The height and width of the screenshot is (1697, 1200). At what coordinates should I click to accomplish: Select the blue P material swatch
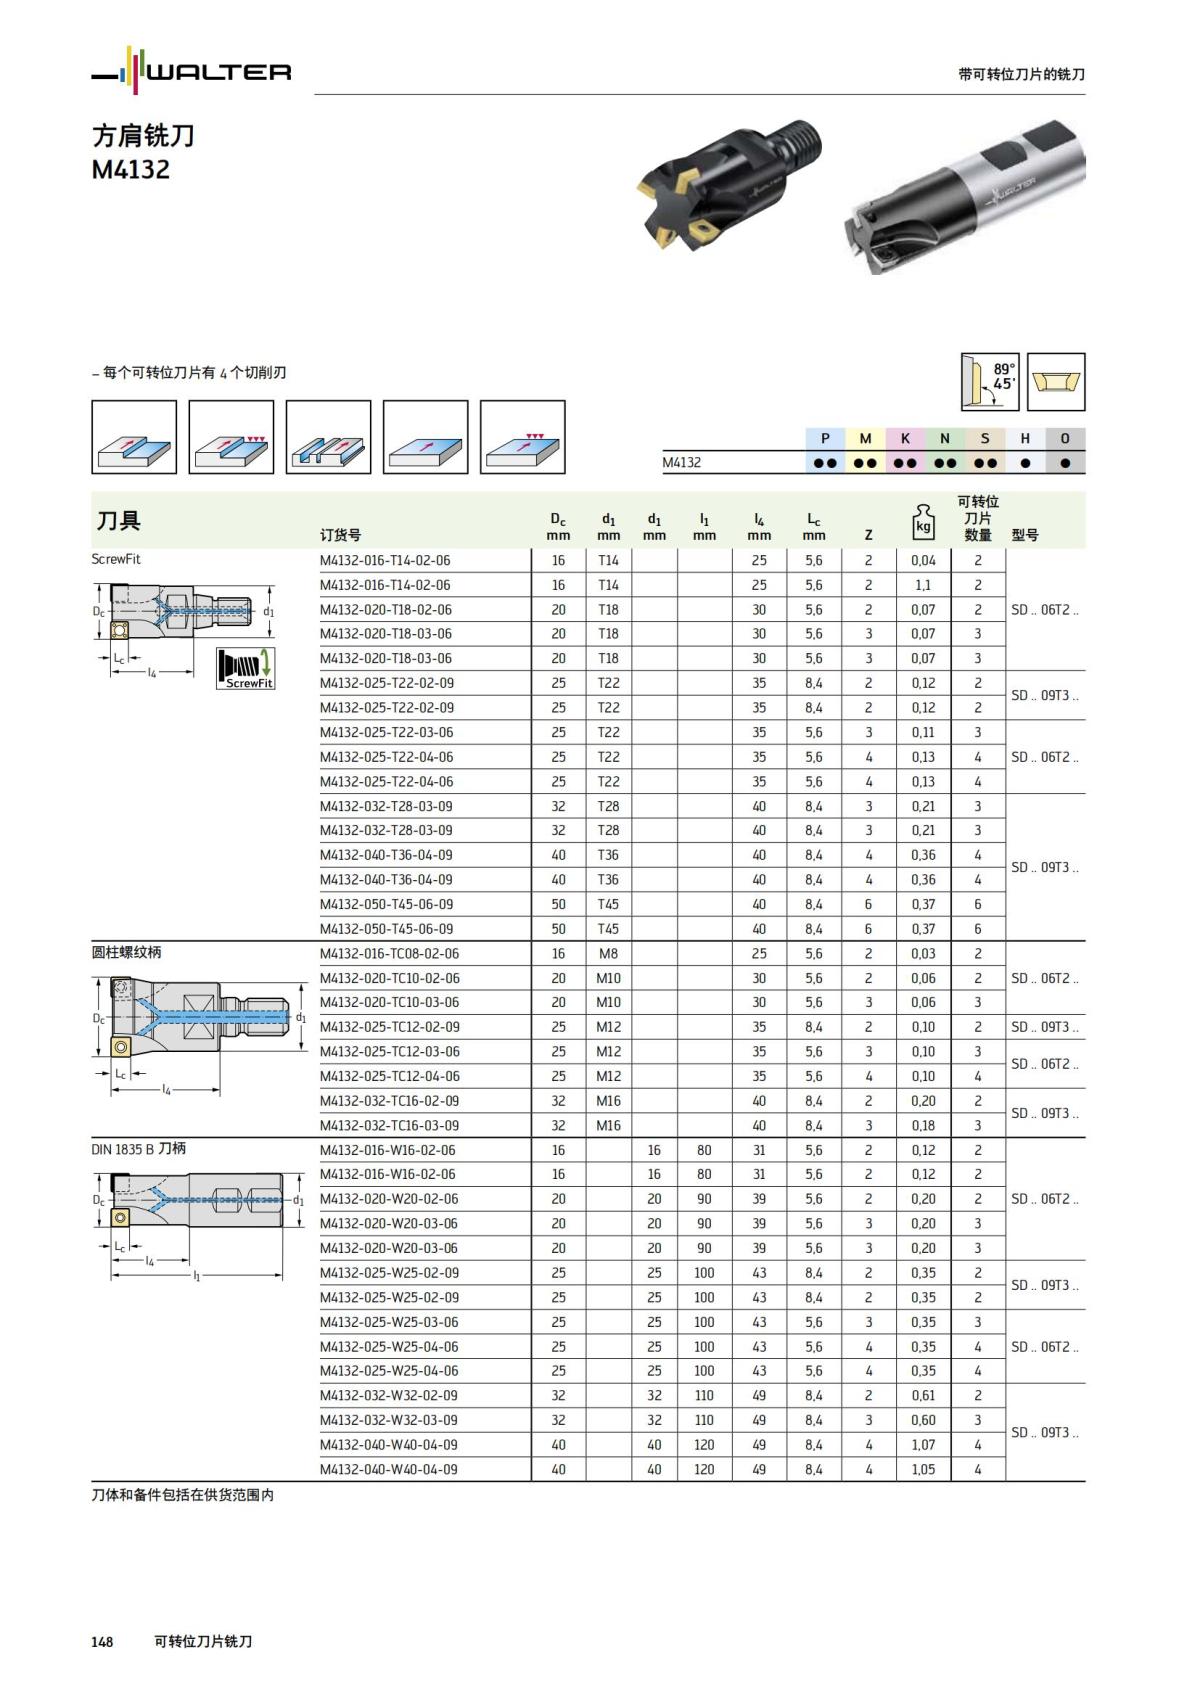825,438
